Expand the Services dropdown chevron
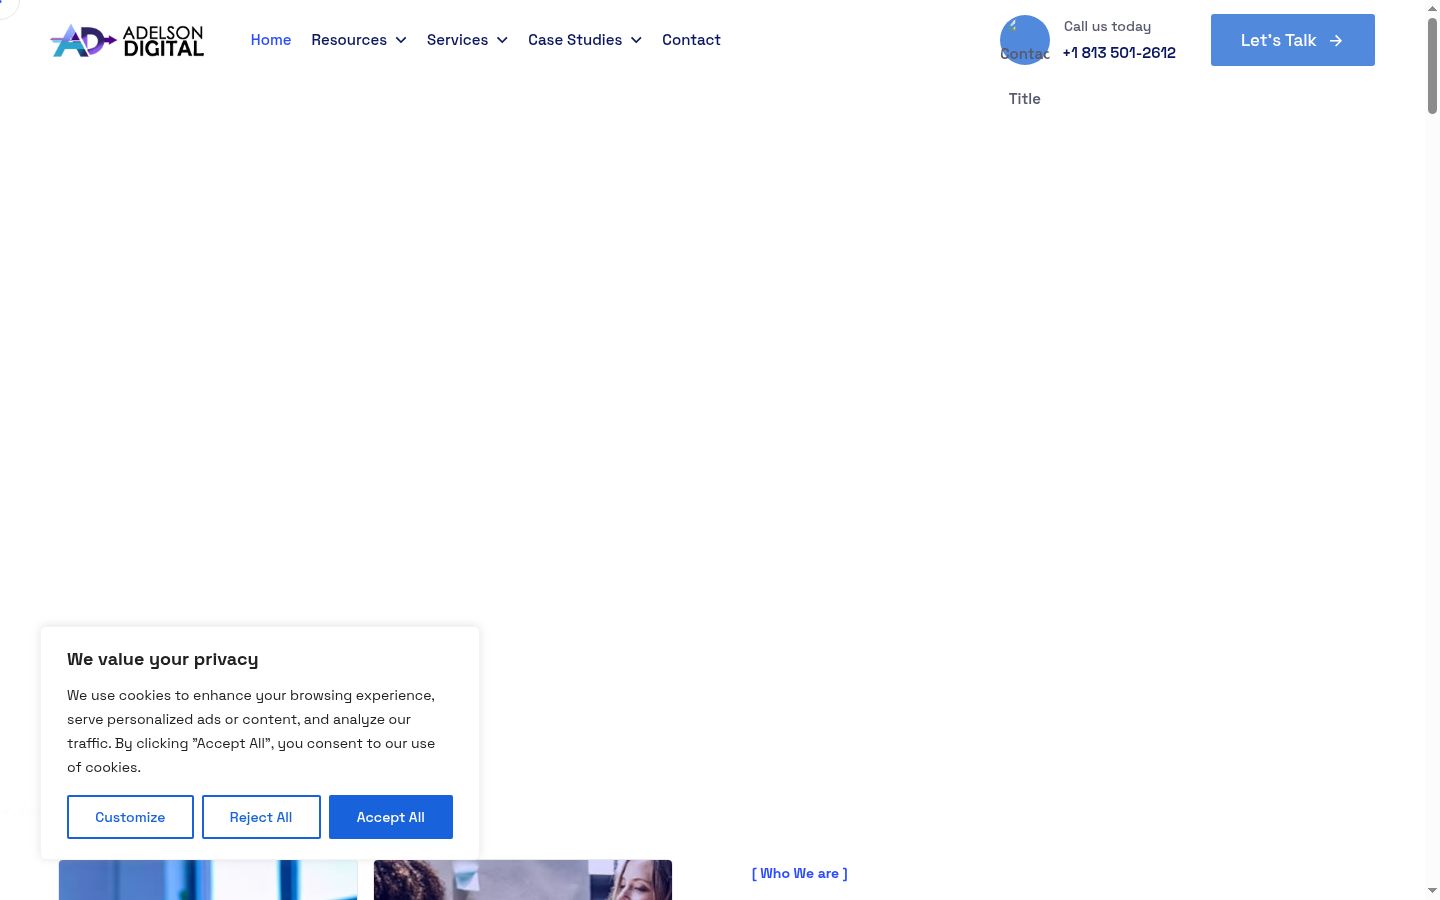The image size is (1440, 900). [502, 40]
